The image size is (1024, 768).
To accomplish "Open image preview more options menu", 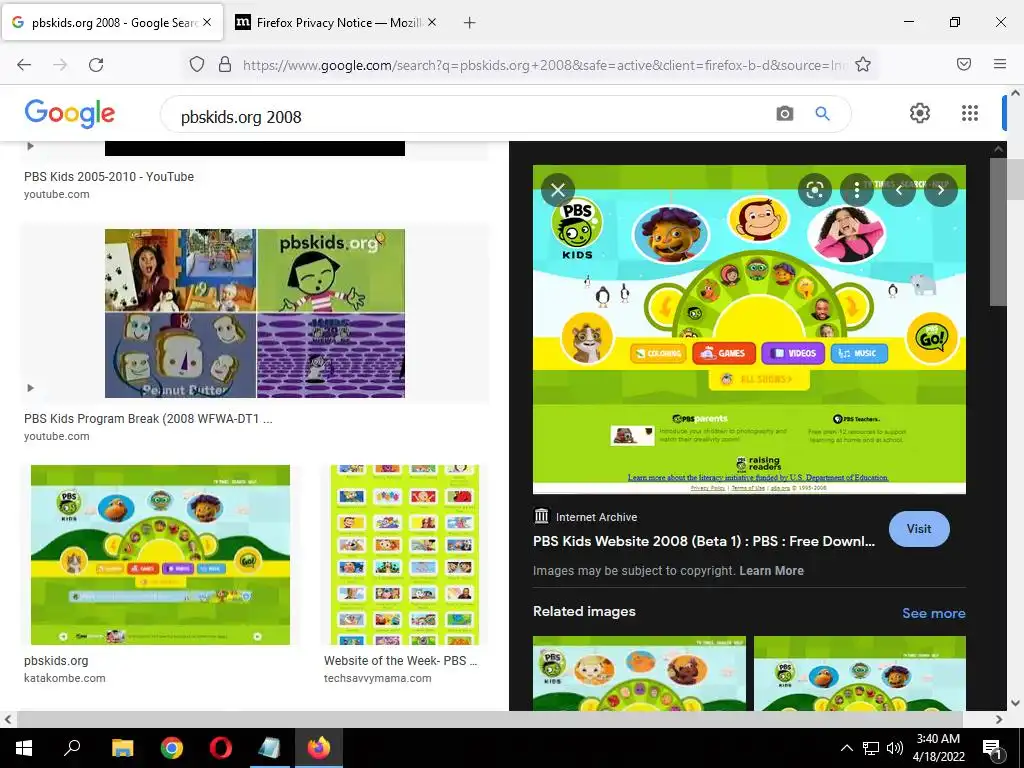I will [x=857, y=190].
